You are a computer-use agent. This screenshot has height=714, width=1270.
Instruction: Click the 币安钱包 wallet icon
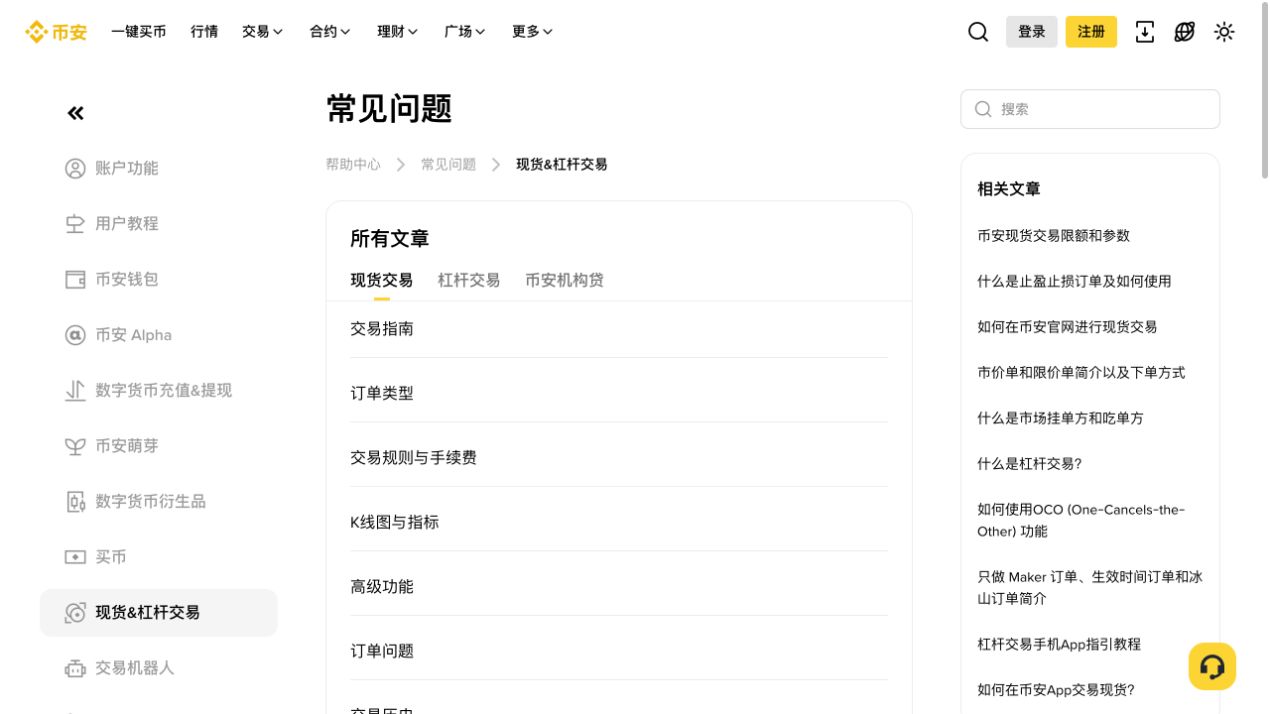[x=75, y=279]
